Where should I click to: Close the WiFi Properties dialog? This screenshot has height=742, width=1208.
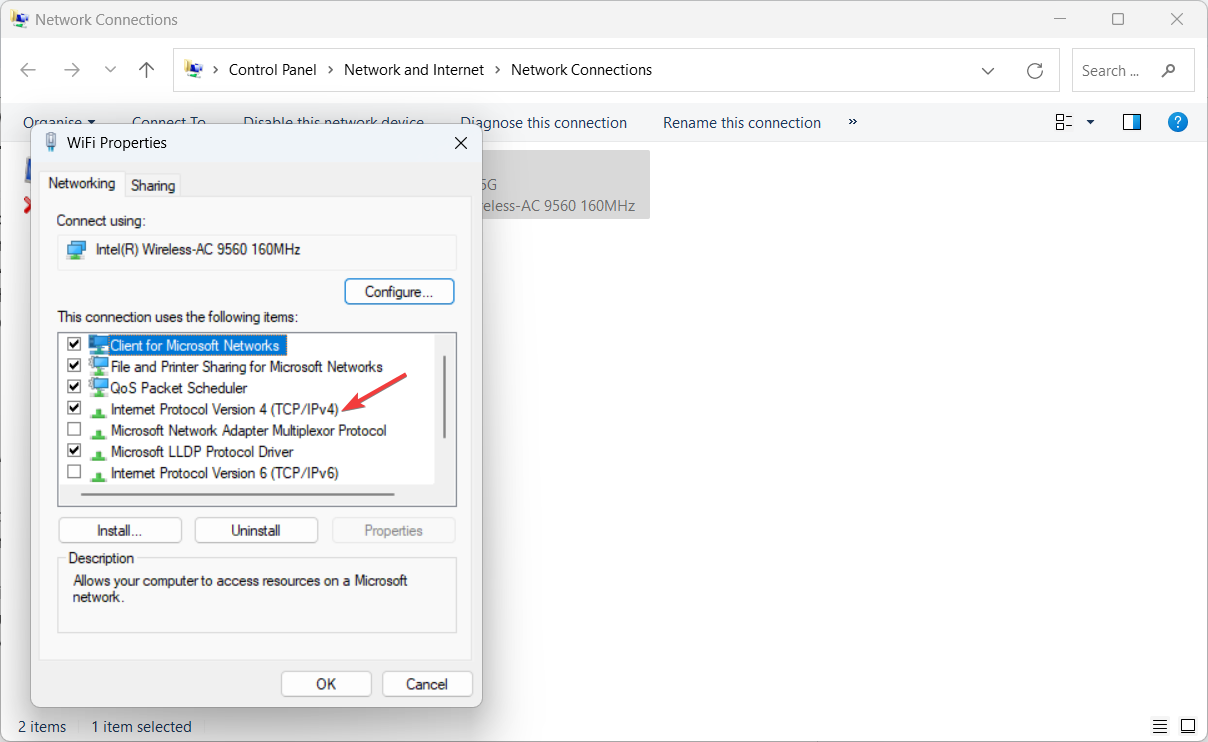pyautogui.click(x=461, y=143)
